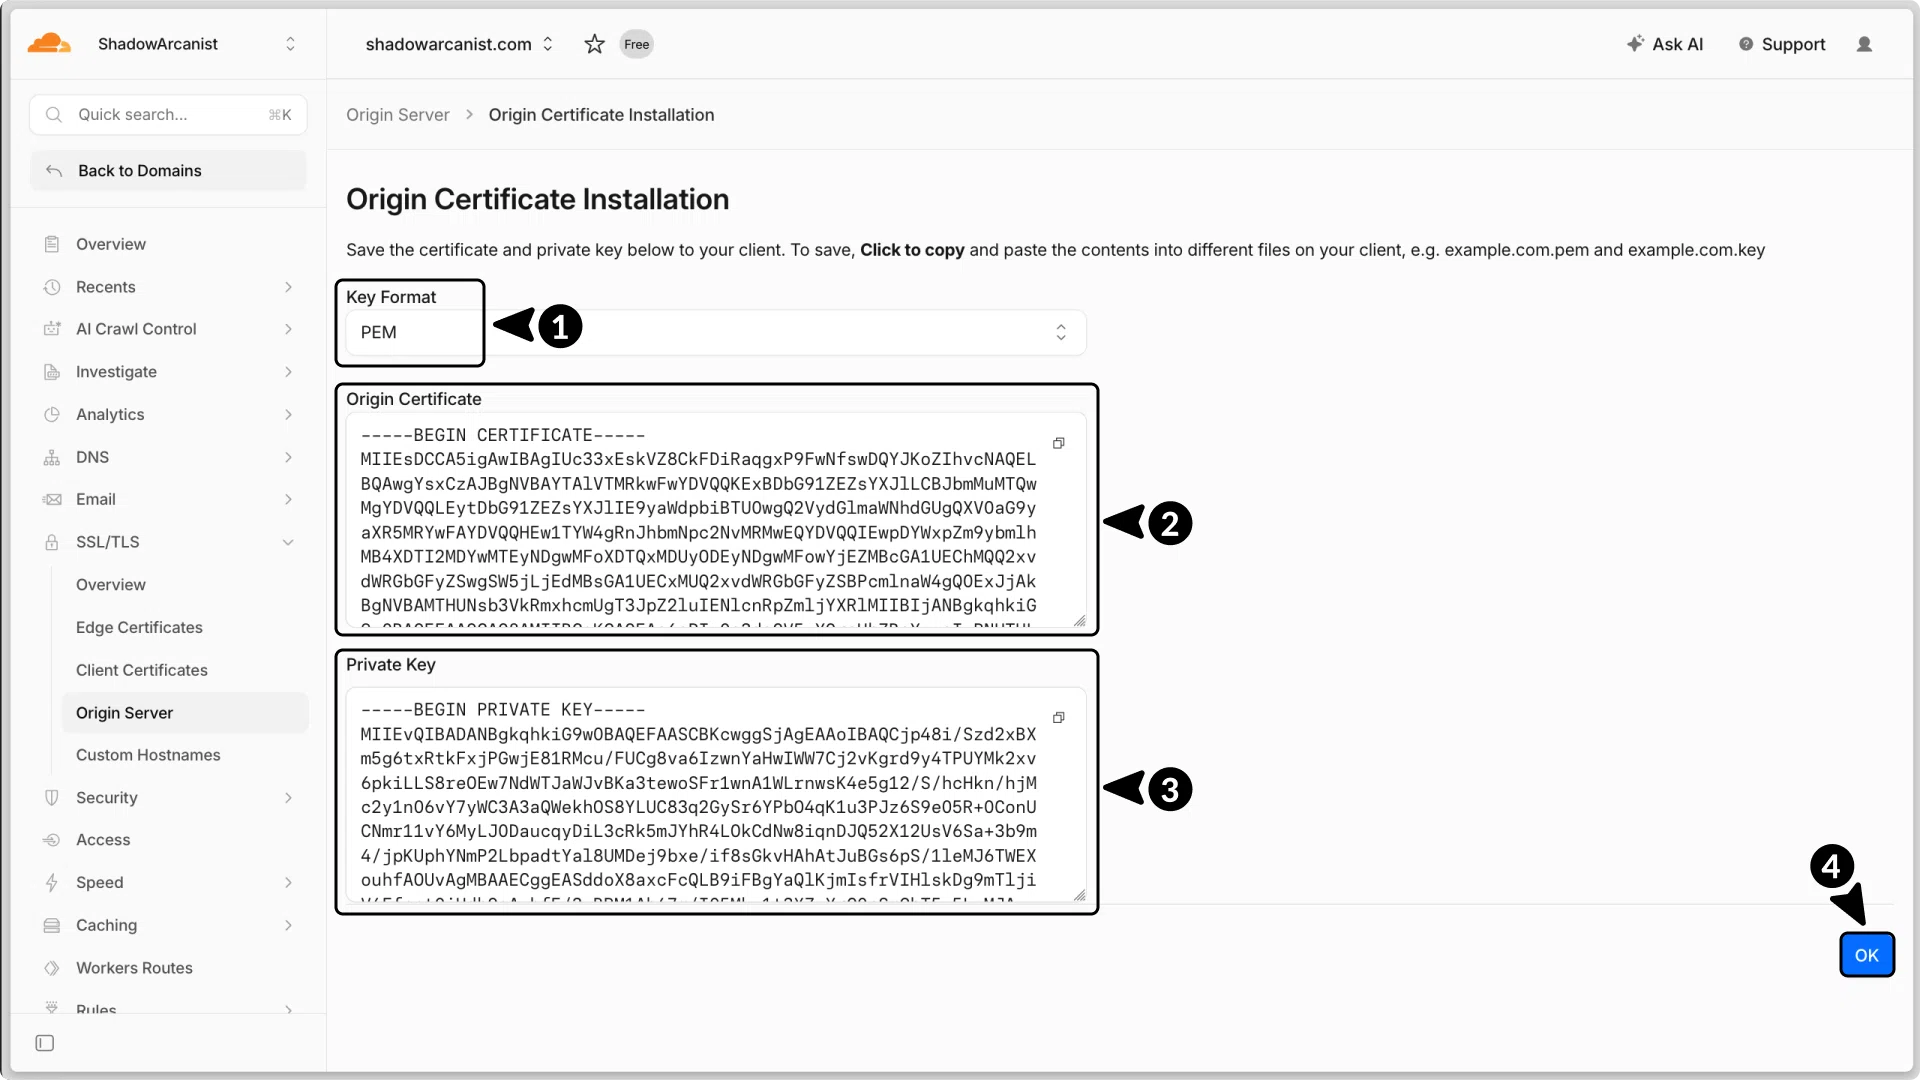The height and width of the screenshot is (1080, 1920).
Task: Click the Caching icon
Action: (x=52, y=926)
